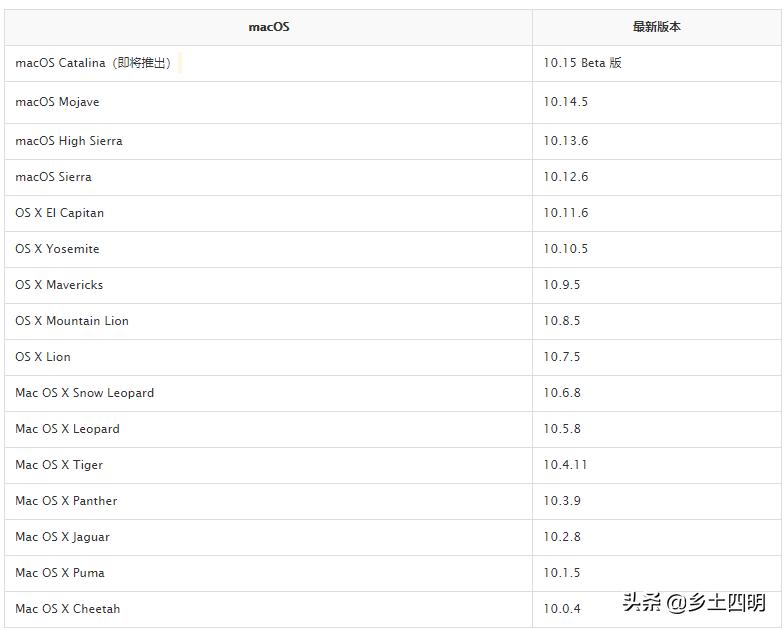Click version 10.0.4

click(x=562, y=609)
